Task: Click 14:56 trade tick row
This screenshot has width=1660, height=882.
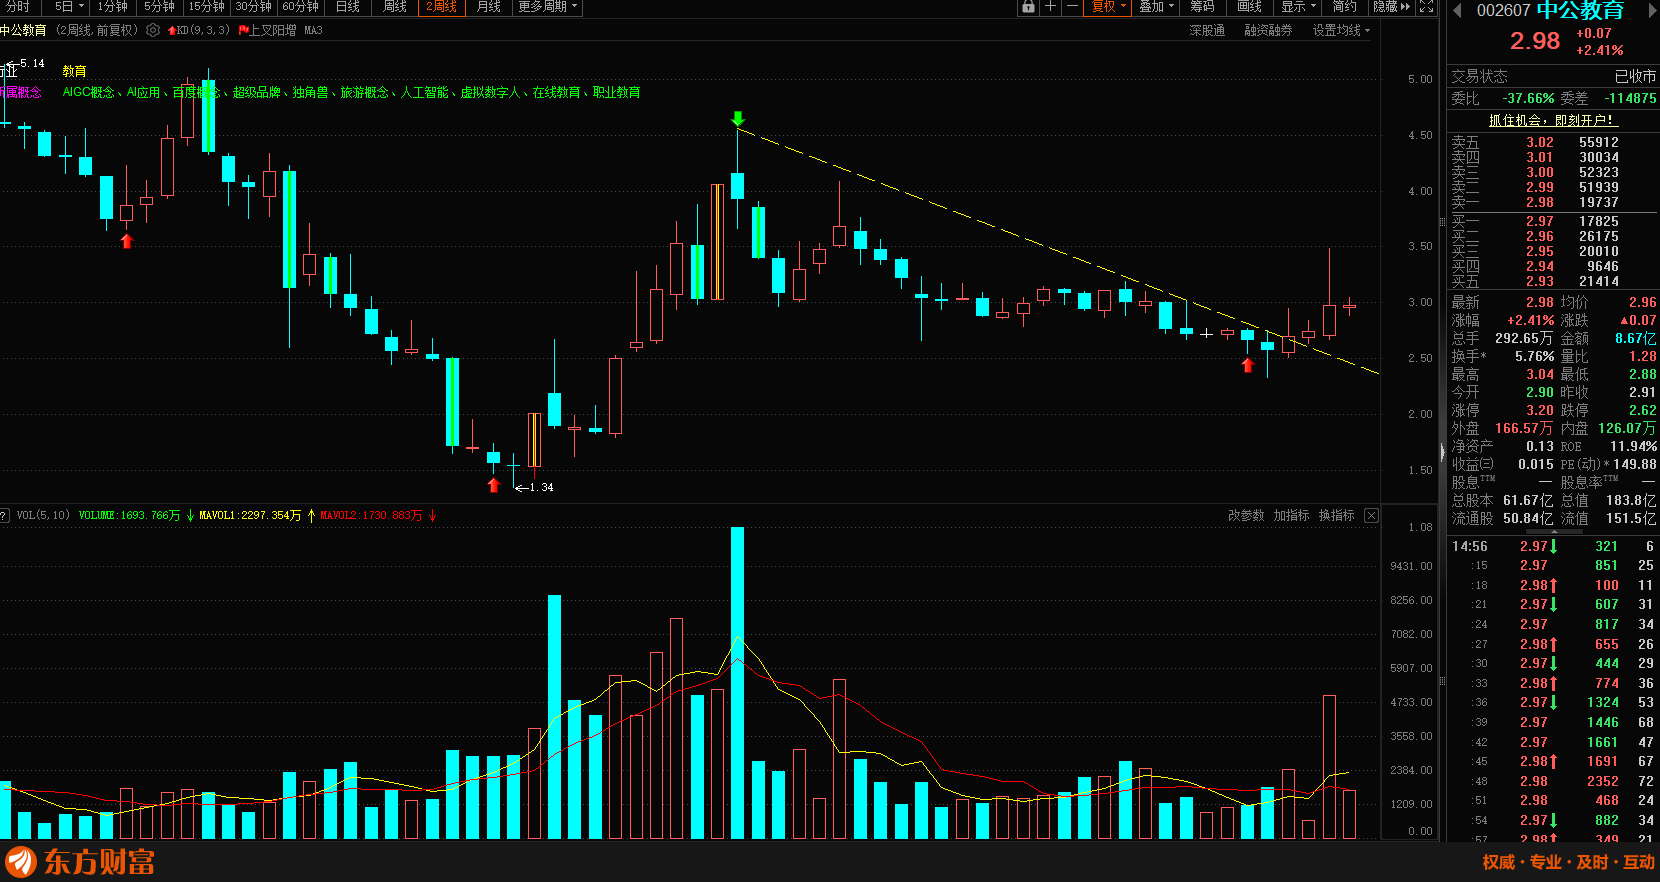Action: click(x=1552, y=546)
